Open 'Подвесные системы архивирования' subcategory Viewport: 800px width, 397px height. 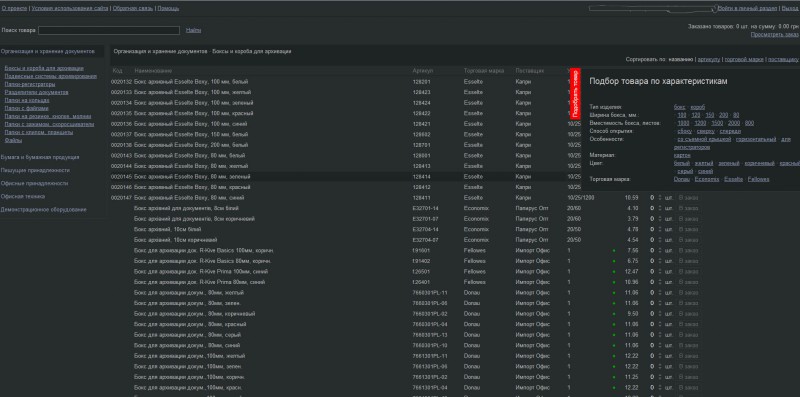click(x=51, y=77)
